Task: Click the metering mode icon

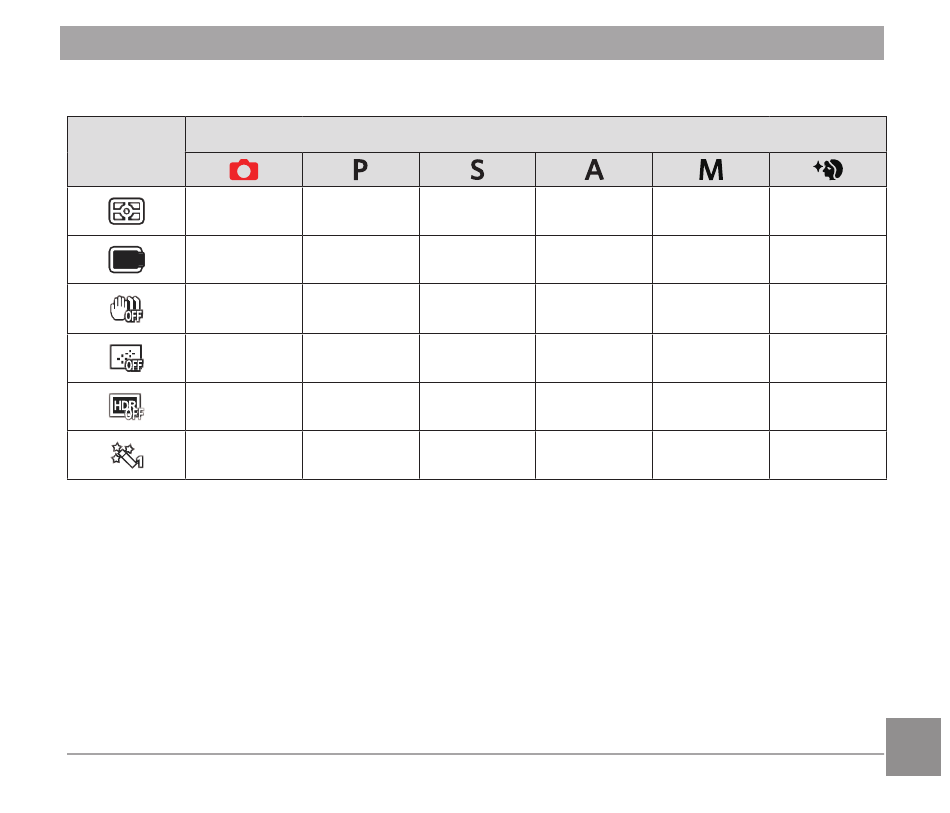Action: pos(126,211)
